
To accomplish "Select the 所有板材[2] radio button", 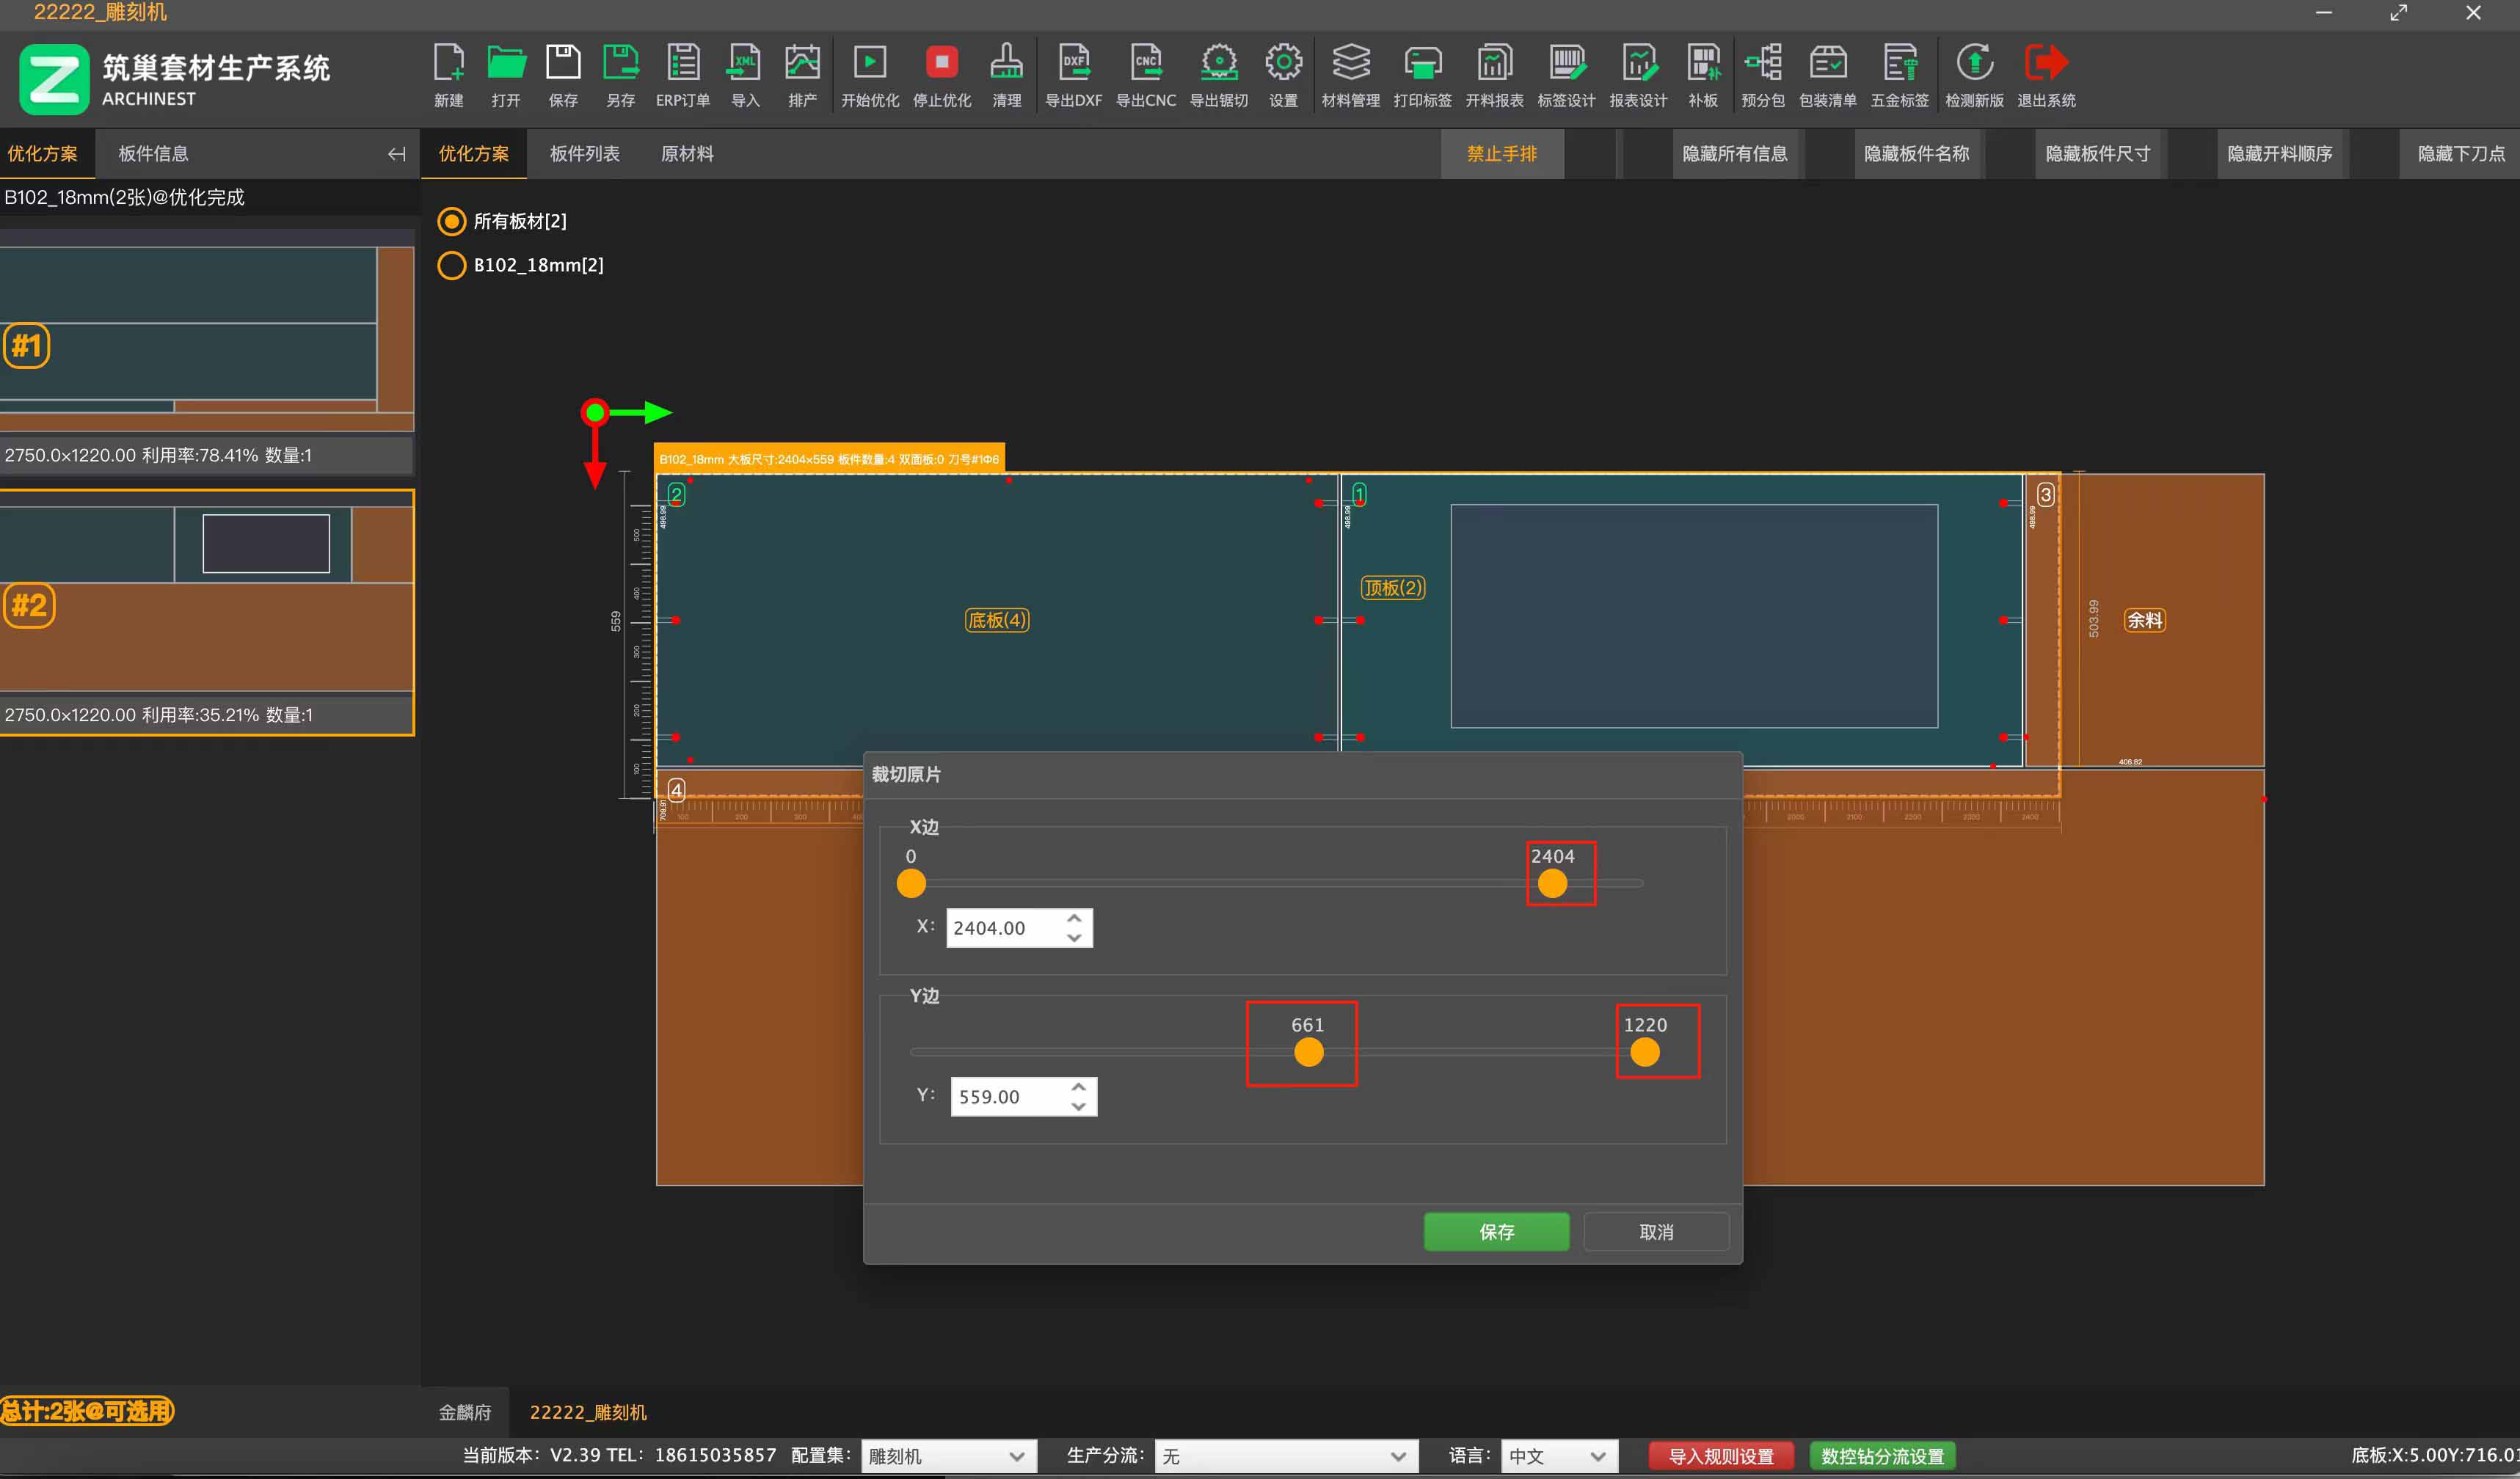I will point(452,221).
